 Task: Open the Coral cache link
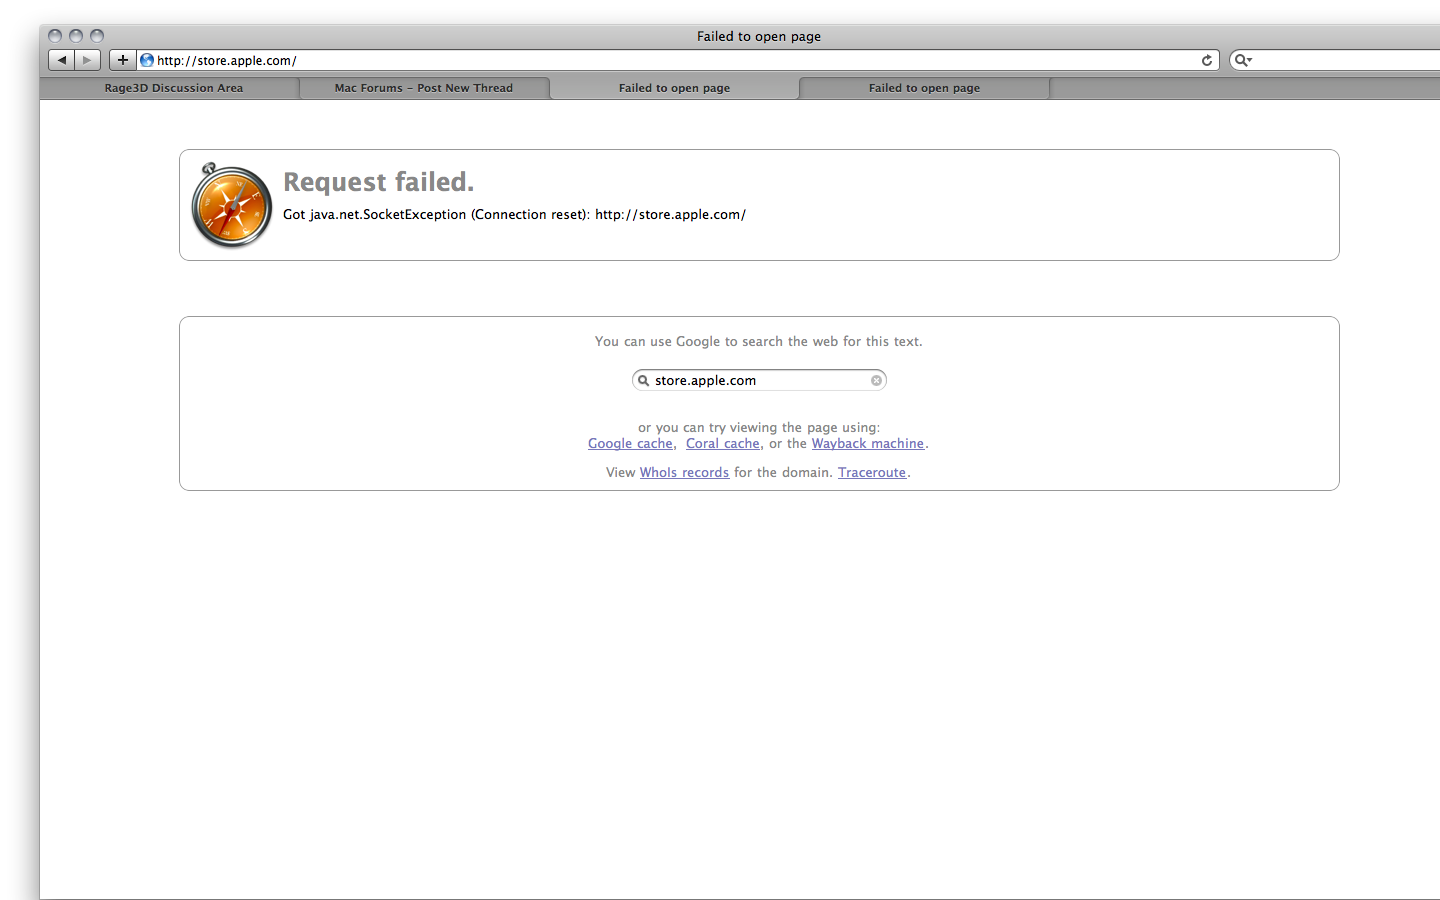(723, 443)
